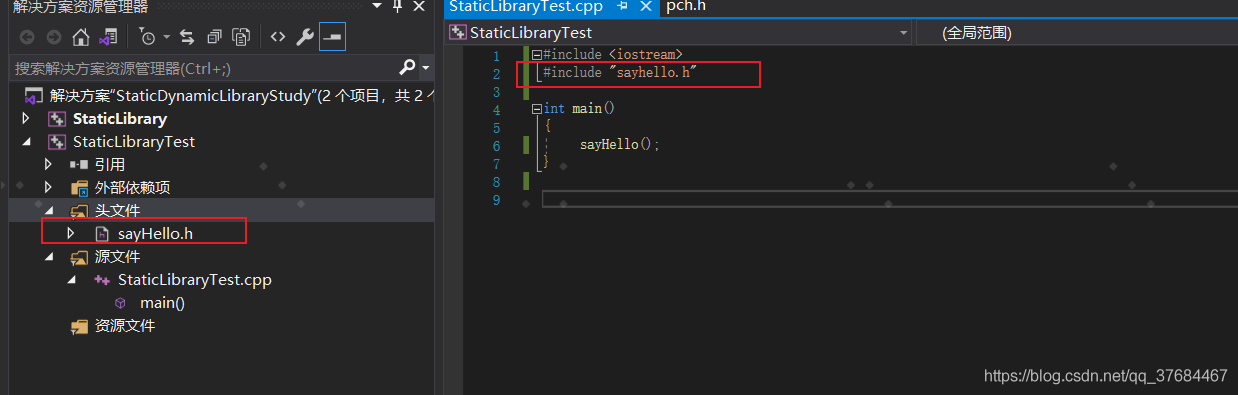Select the StaticLibraryTest project in tree
The image size is (1238, 395).
[134, 142]
